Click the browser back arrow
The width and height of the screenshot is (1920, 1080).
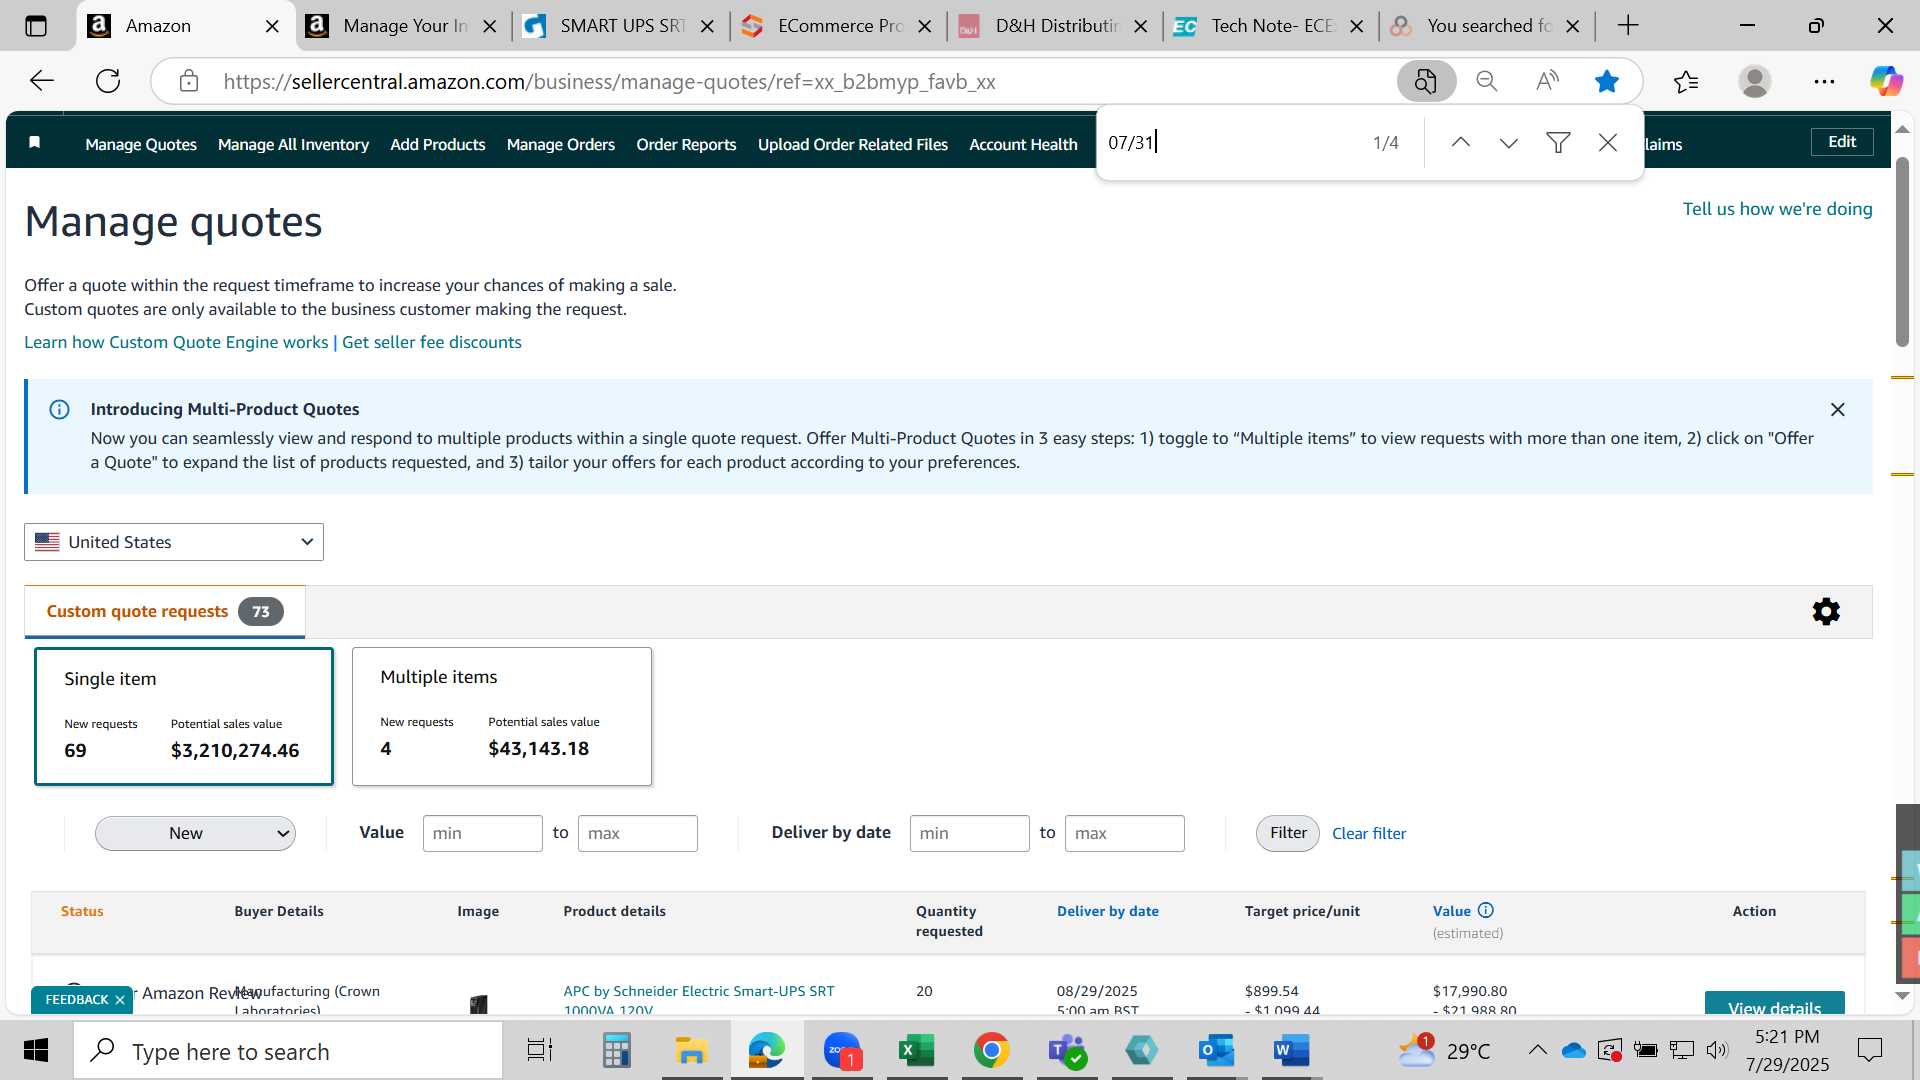pyautogui.click(x=42, y=81)
